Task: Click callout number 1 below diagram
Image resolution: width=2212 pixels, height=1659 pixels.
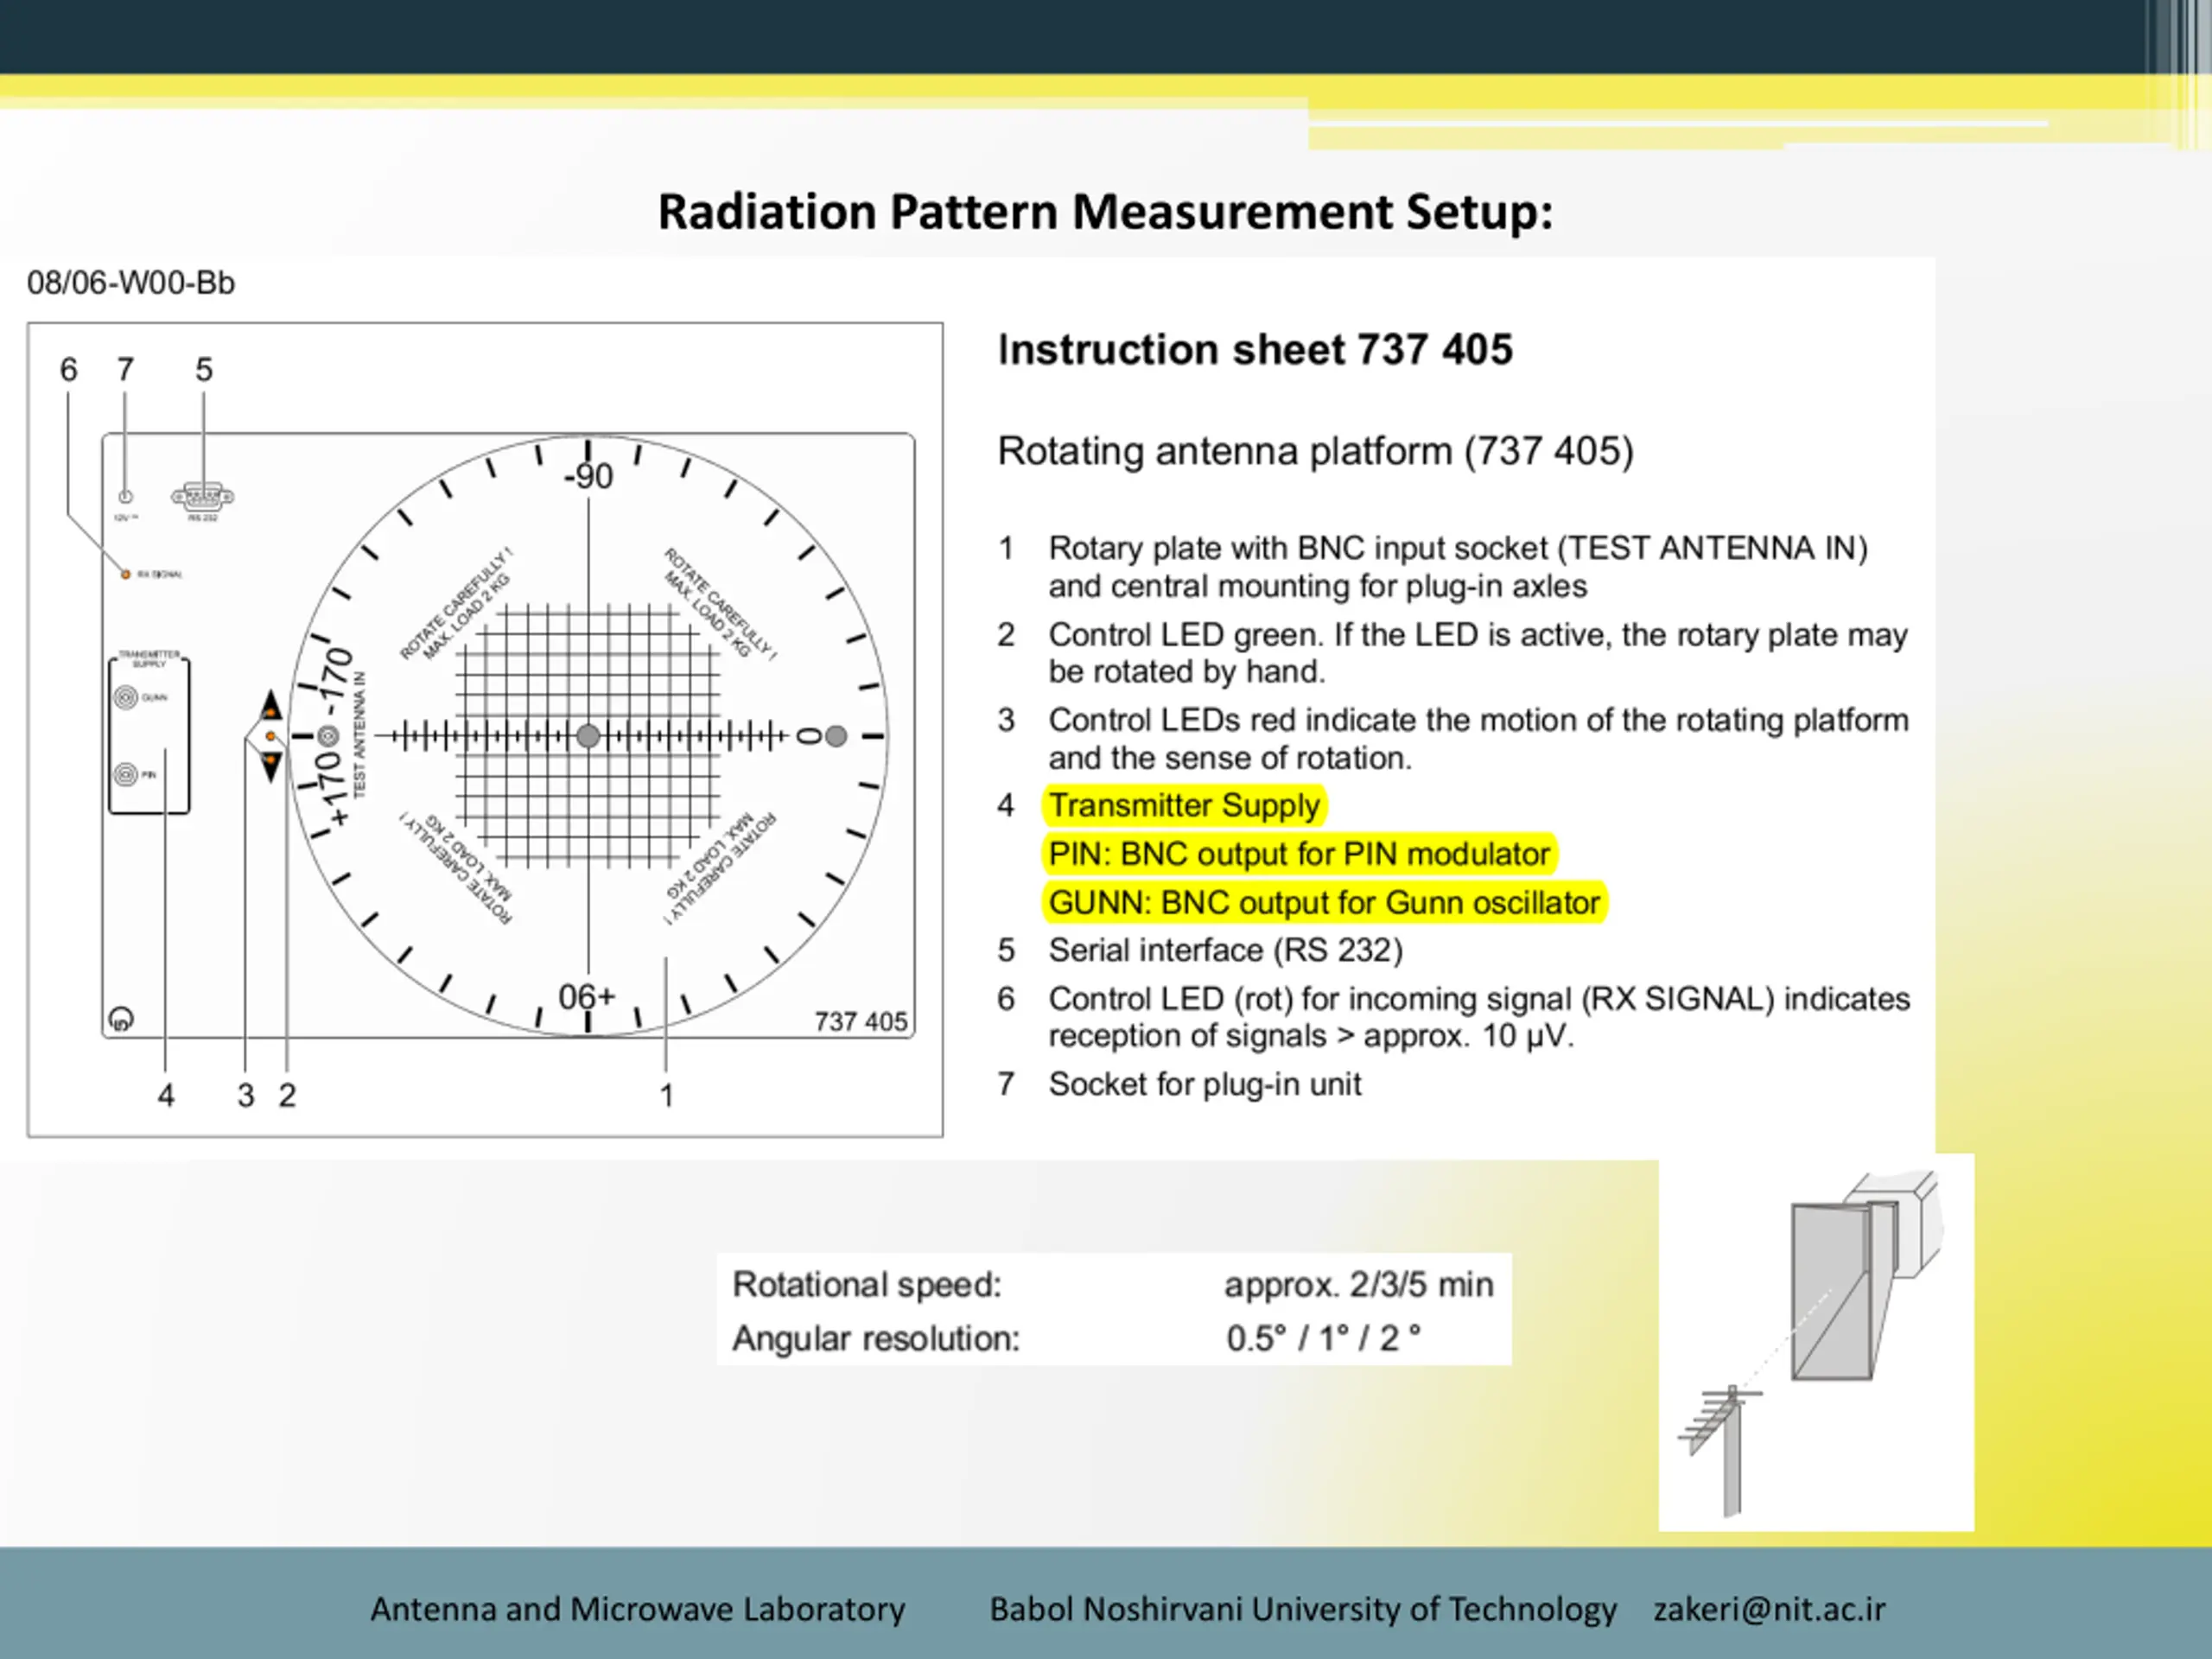Action: pyautogui.click(x=666, y=1095)
